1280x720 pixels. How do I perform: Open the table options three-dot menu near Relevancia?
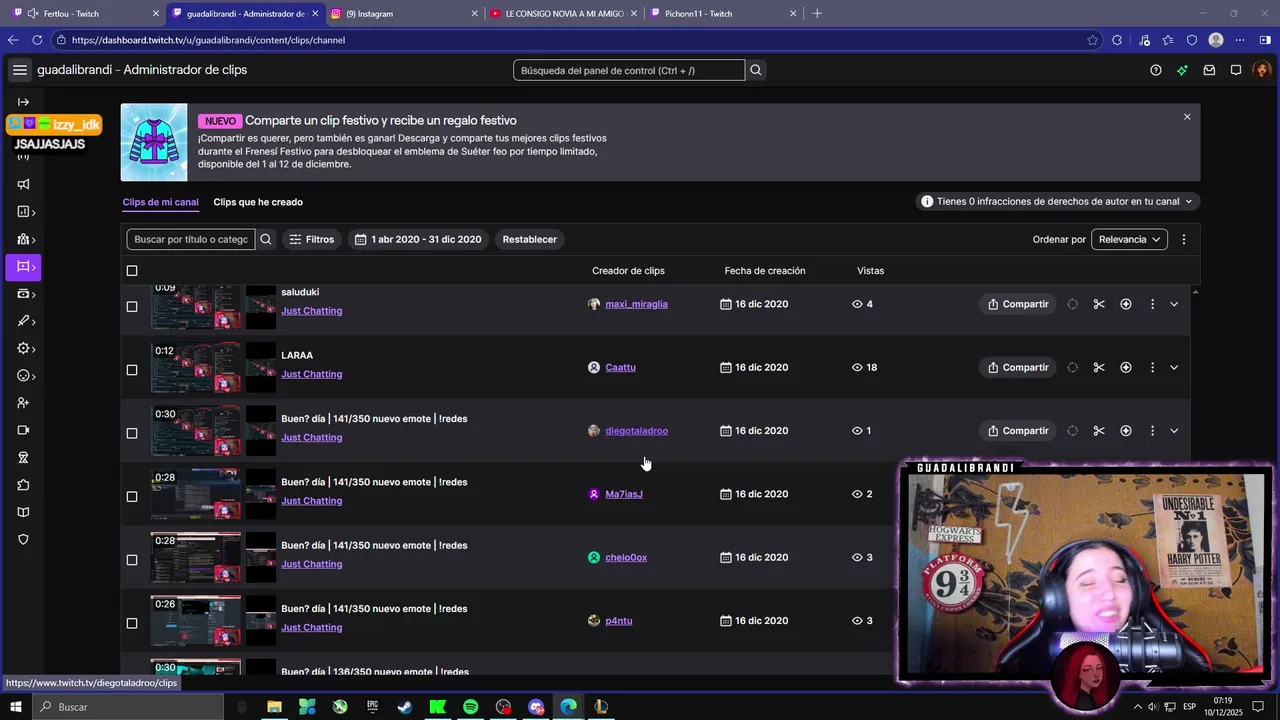coord(1184,239)
